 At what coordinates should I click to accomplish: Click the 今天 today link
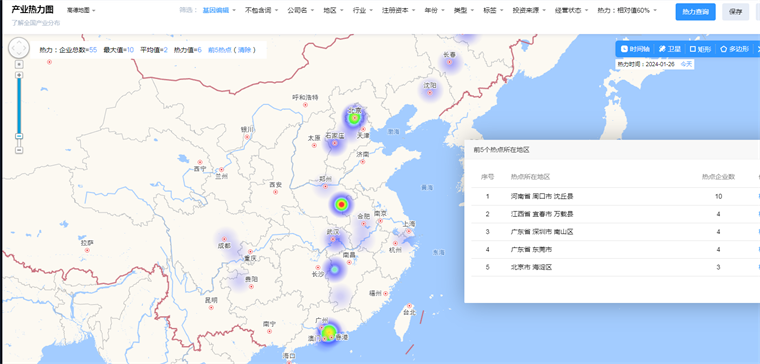(x=686, y=63)
